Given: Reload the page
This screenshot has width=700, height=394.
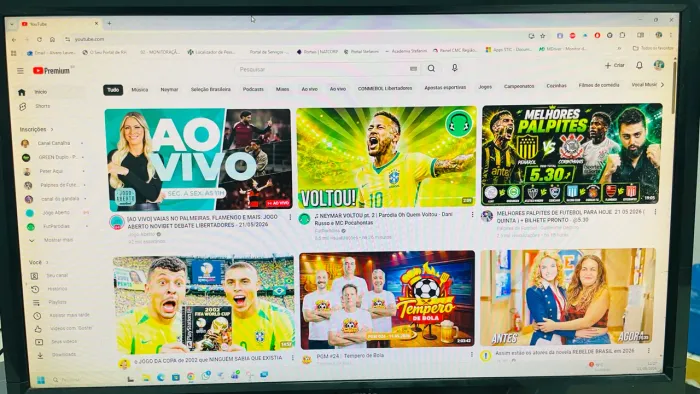Looking at the screenshot, I should 39,40.
